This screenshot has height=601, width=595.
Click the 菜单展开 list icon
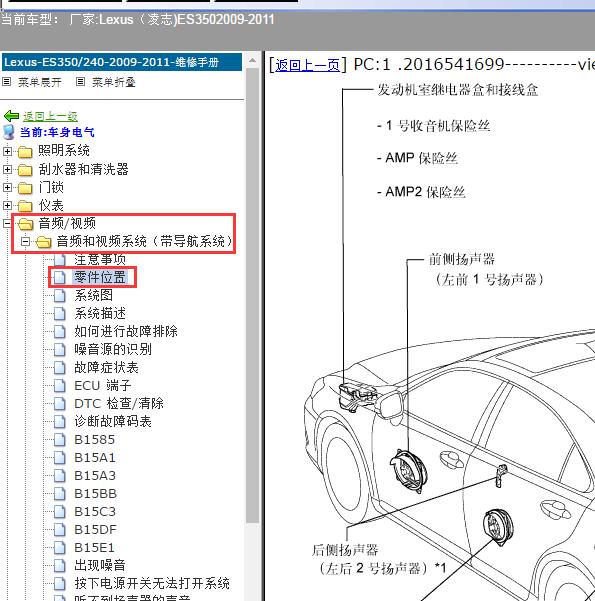pos(7,82)
